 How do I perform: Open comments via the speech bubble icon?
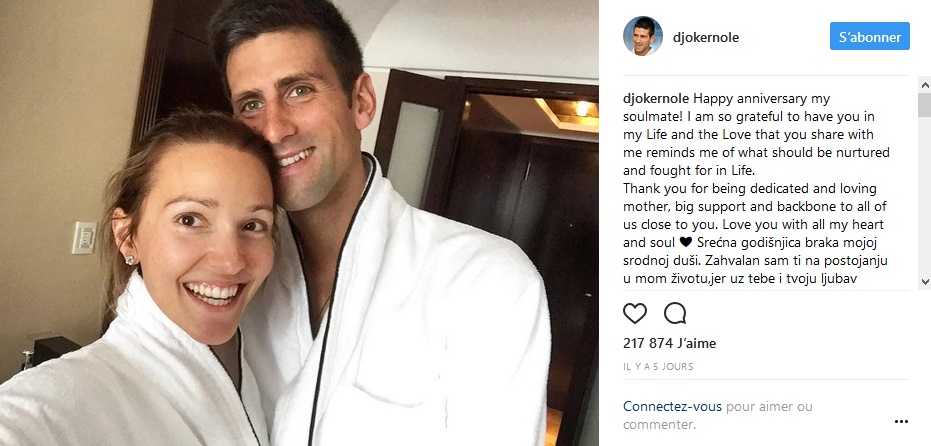(675, 313)
